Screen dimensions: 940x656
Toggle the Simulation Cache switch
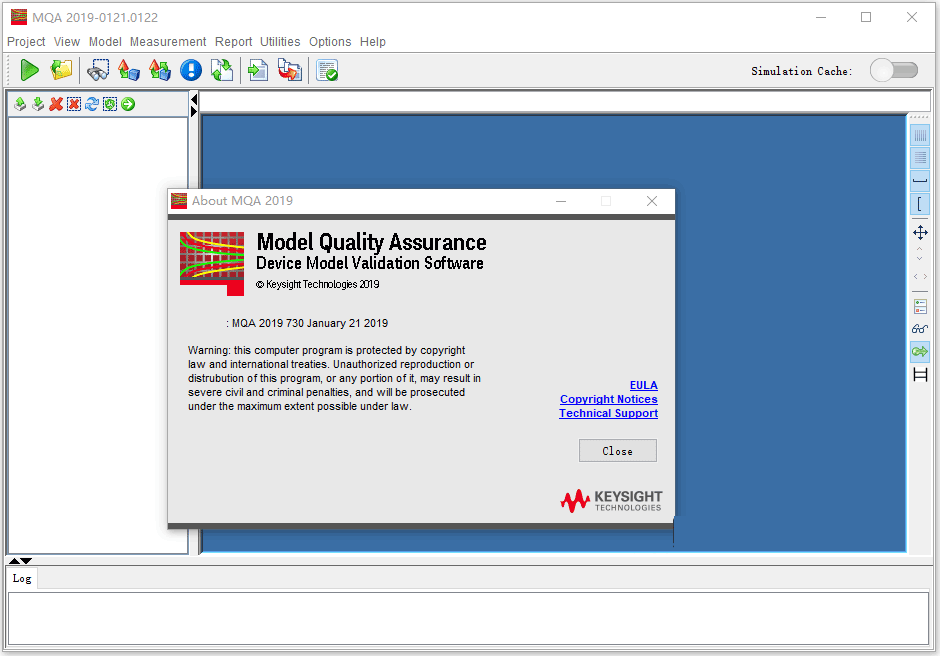893,69
